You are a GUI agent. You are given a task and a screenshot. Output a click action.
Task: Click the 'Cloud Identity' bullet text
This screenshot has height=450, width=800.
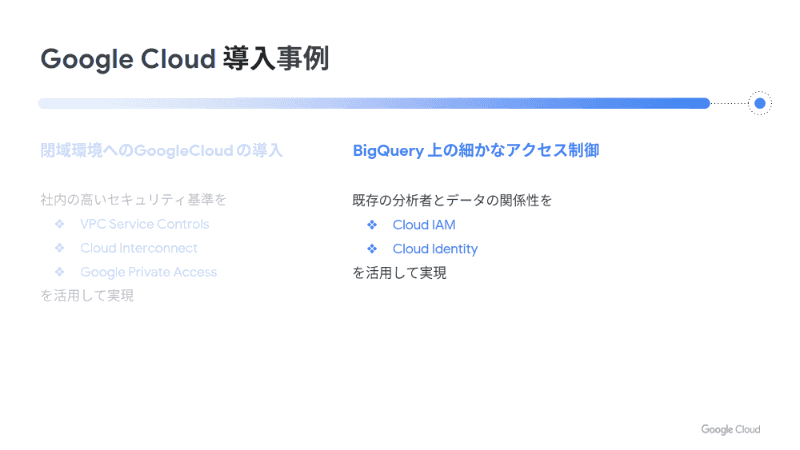pos(435,249)
